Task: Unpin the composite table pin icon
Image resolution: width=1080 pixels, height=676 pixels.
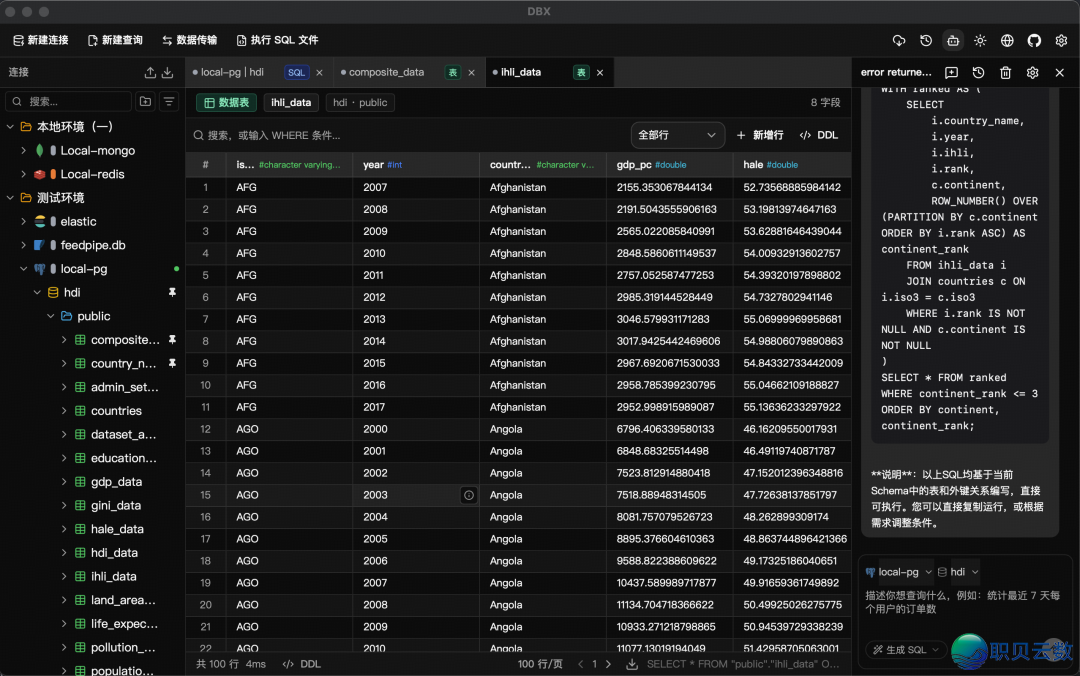Action: tap(172, 340)
